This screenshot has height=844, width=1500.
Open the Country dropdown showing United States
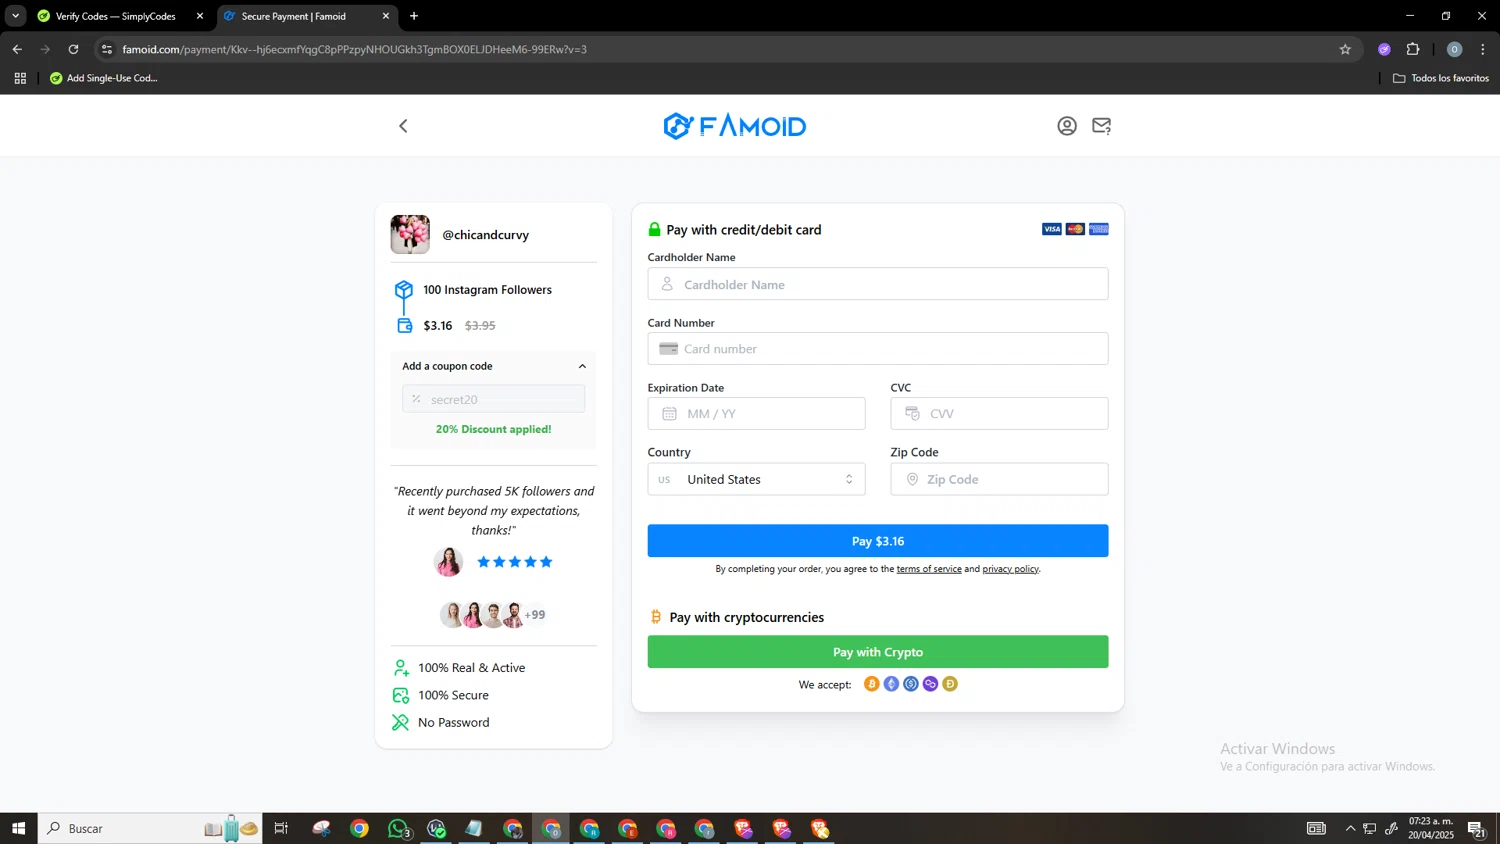[x=756, y=479]
